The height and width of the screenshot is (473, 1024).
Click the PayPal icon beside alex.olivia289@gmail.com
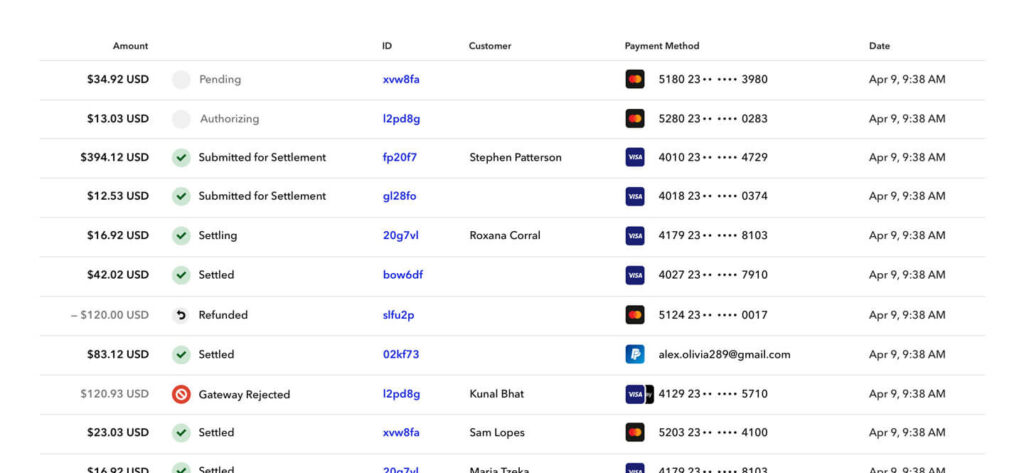click(x=635, y=355)
